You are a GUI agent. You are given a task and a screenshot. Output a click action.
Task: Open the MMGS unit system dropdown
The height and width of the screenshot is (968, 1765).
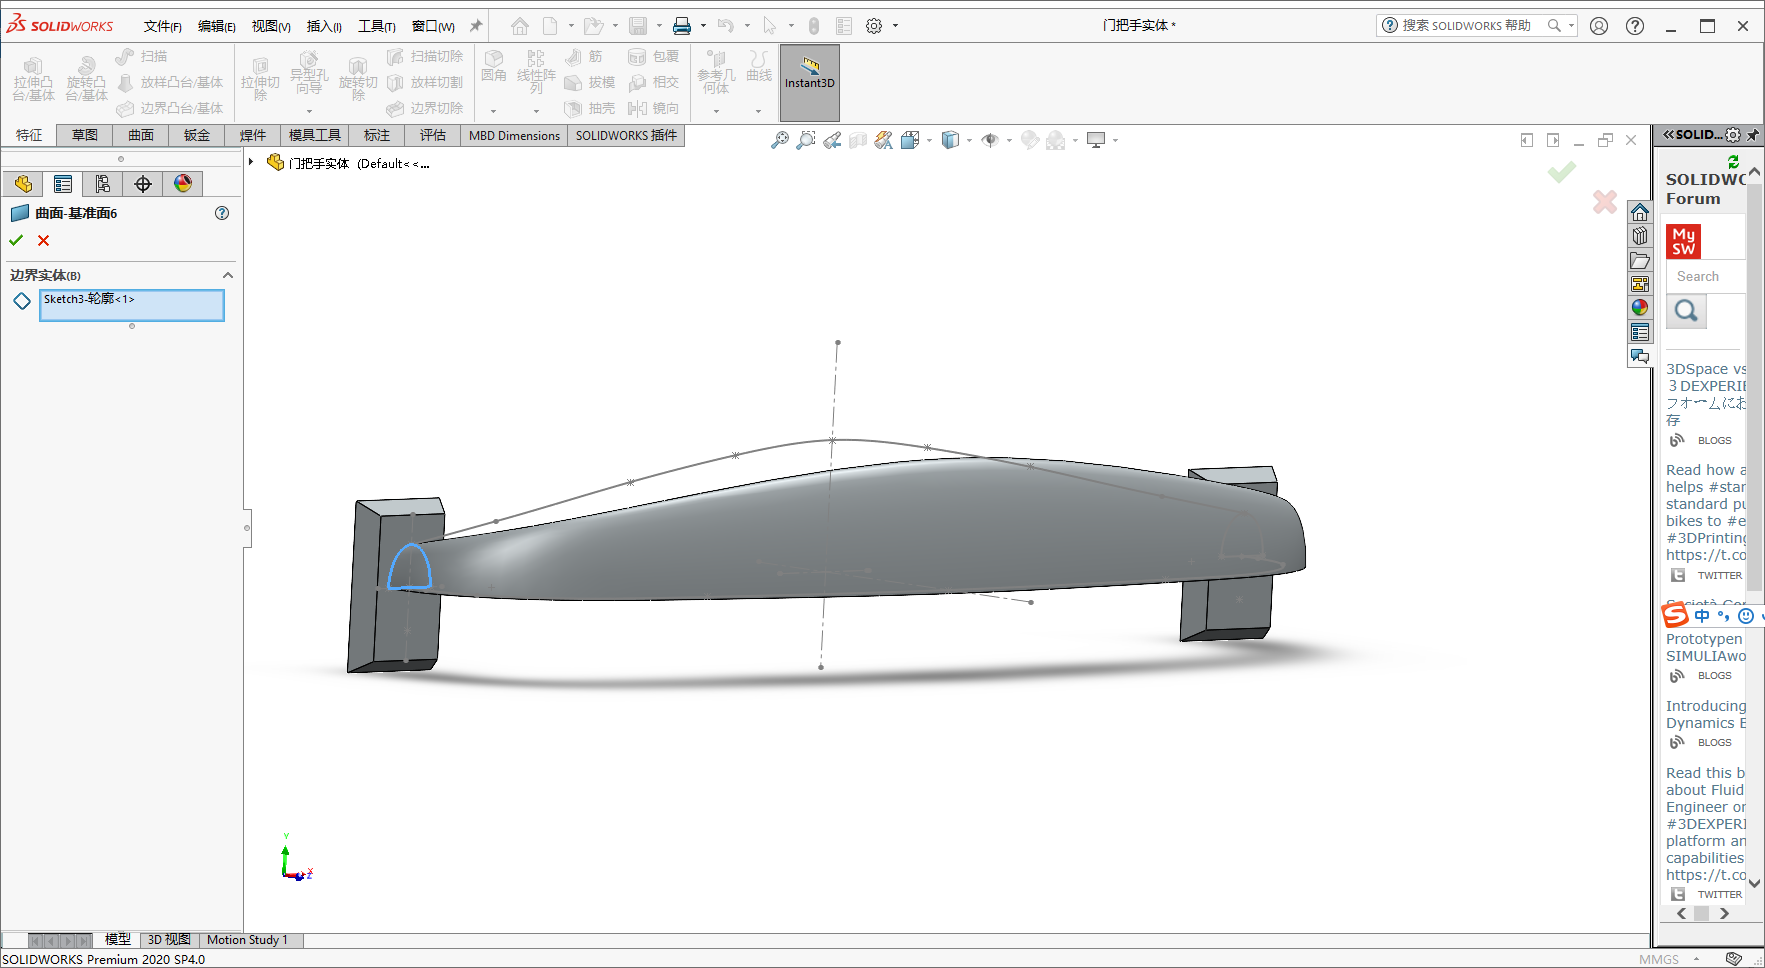point(1697,959)
